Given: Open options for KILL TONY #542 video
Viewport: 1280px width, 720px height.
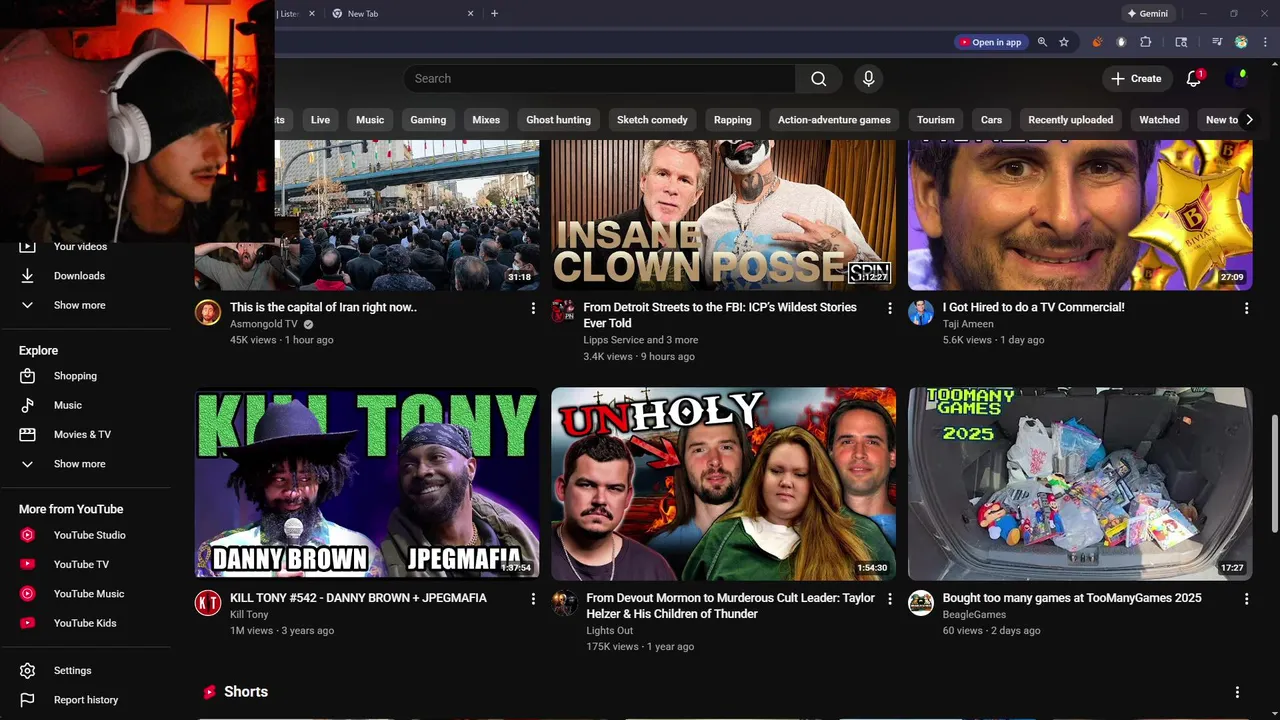Looking at the screenshot, I should (533, 599).
